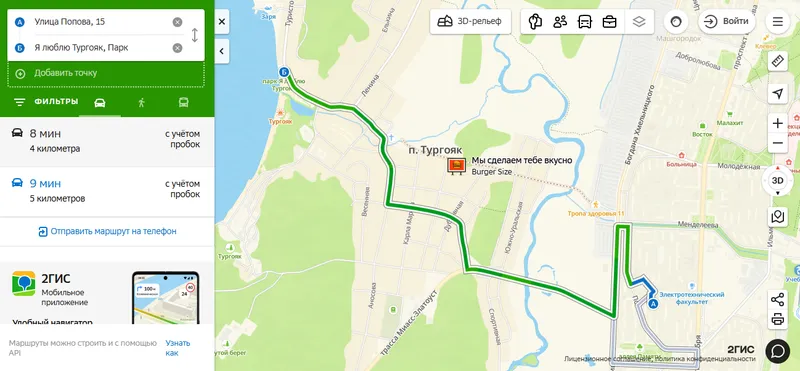800x371 pixels.
Task: Swap the route start and destination points
Action: tap(194, 35)
